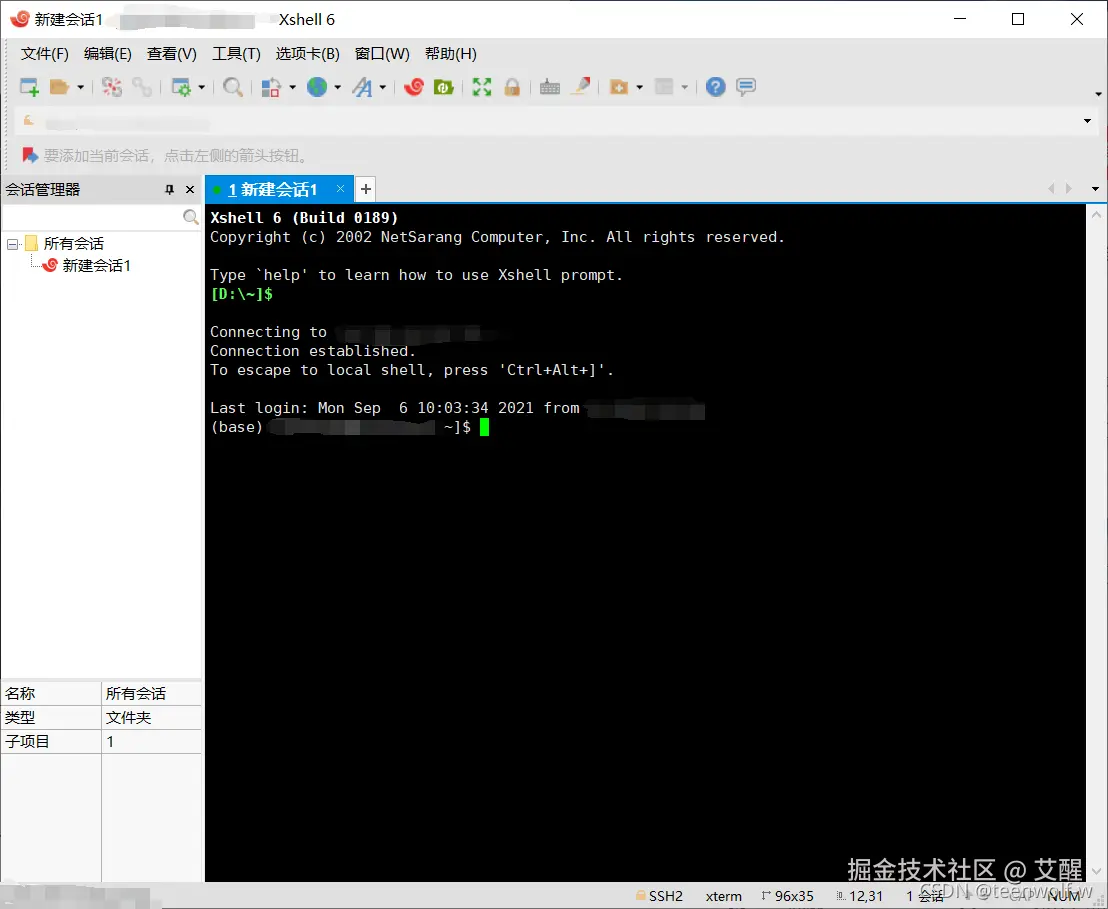
Task: Close the 会话管理器 panel
Action: [x=189, y=189]
